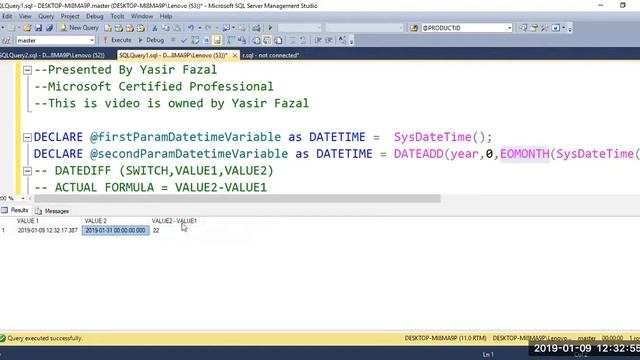This screenshot has width=640, height=360.
Task: Switch output to Results to Text
Action: pos(256,40)
